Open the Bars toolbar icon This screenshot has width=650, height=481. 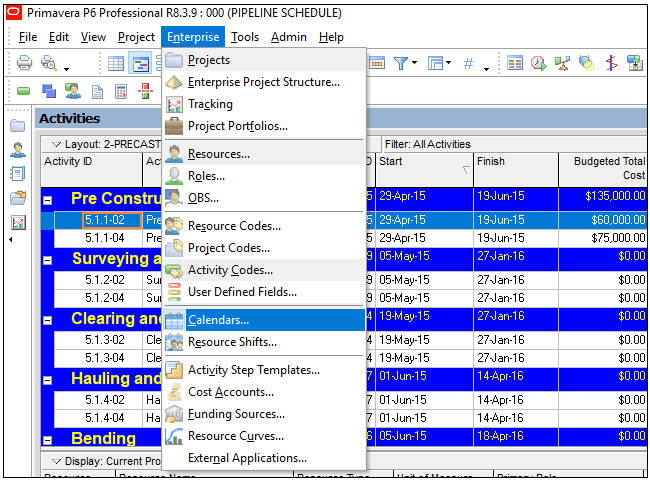click(377, 63)
